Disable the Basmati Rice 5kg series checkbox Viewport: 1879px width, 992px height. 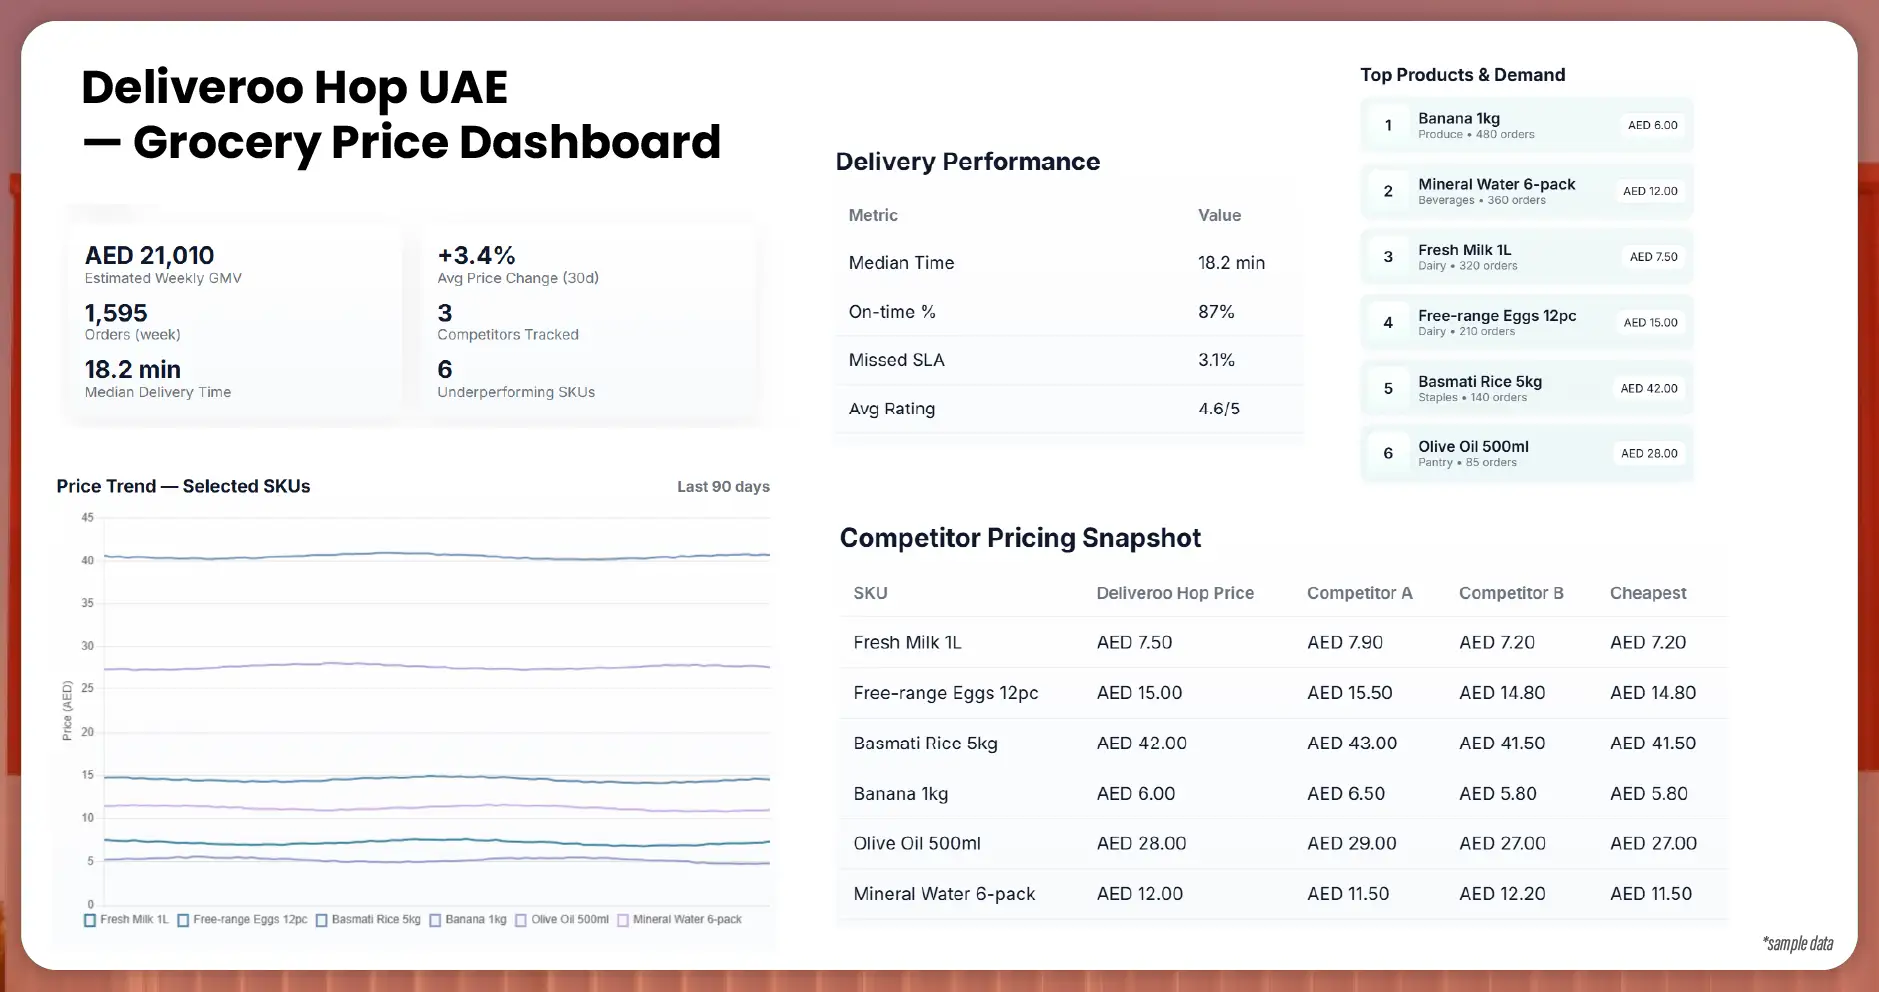tap(320, 918)
